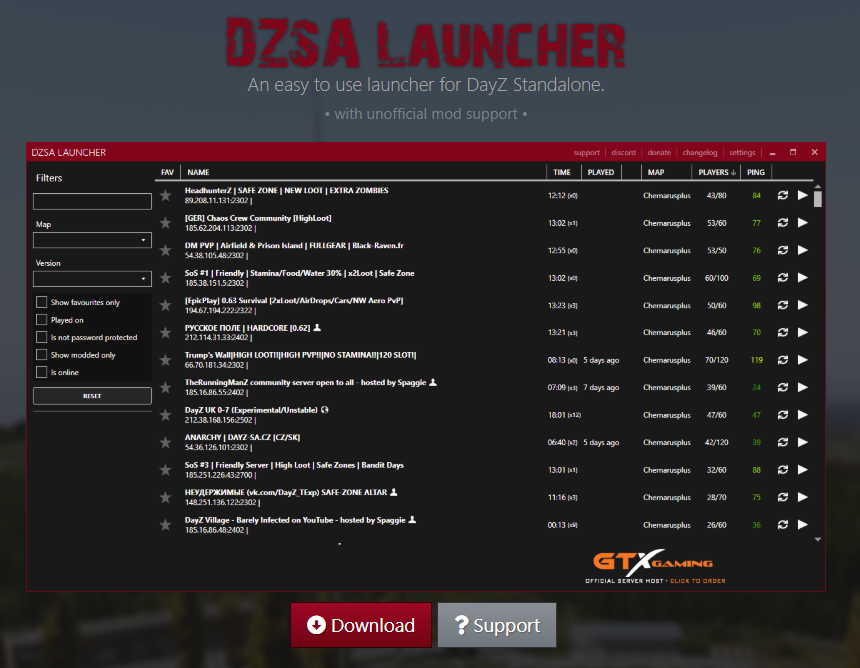Star the SoS #3 Friendly Server
Viewport: 860px width, 668px height.
pos(165,469)
